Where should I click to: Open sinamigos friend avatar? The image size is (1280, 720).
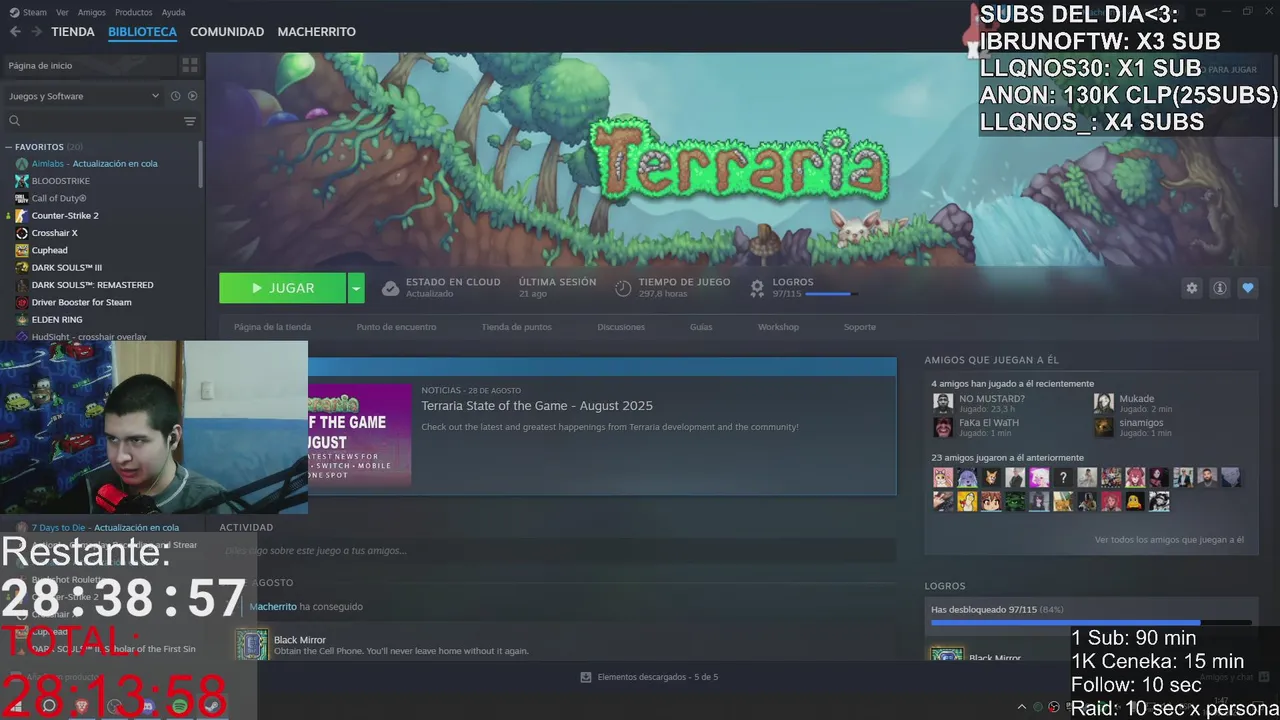1103,427
